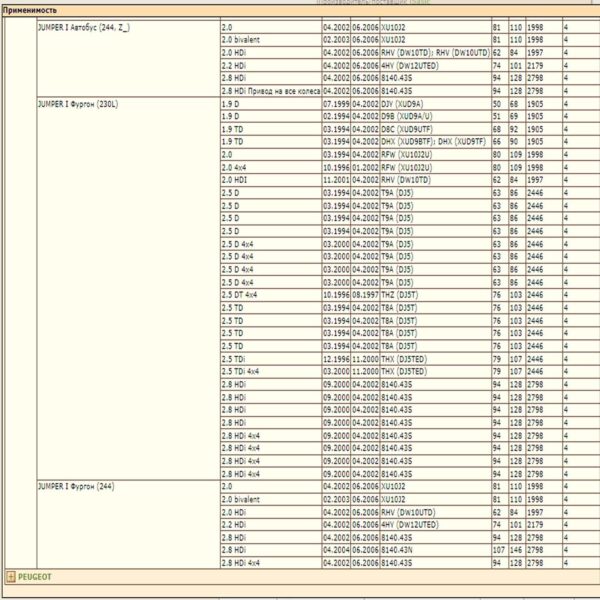Click the 2.8 HDi 4x4 cell dated 04.2002
Screen dimensions: 600x600
271,563
